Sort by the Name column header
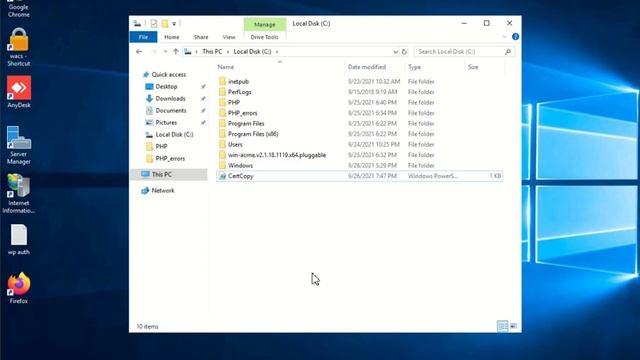Image resolution: width=640 pixels, height=360 pixels. coord(226,67)
